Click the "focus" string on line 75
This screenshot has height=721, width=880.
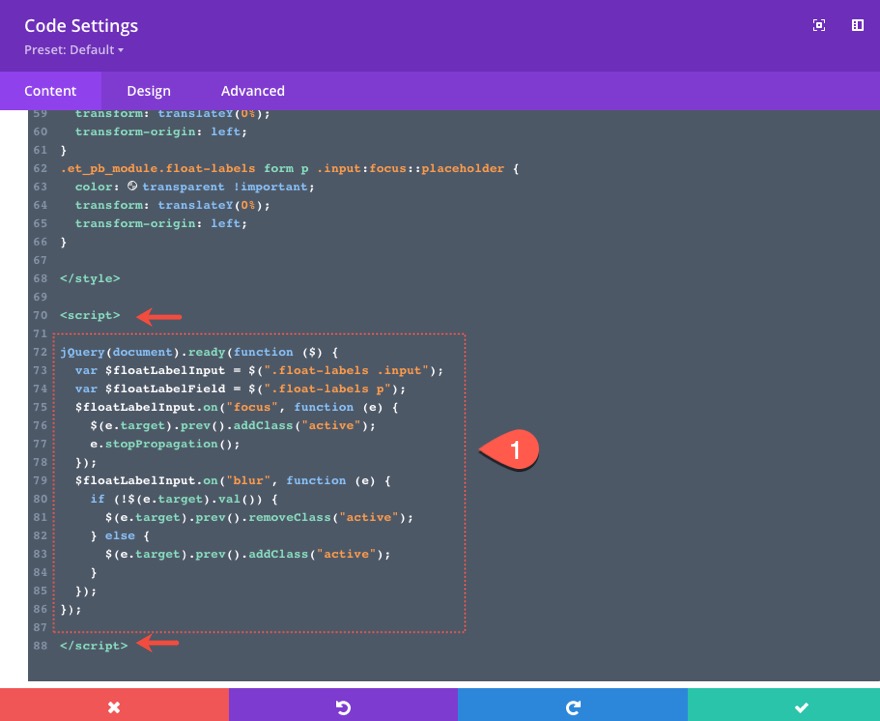pyautogui.click(x=252, y=407)
